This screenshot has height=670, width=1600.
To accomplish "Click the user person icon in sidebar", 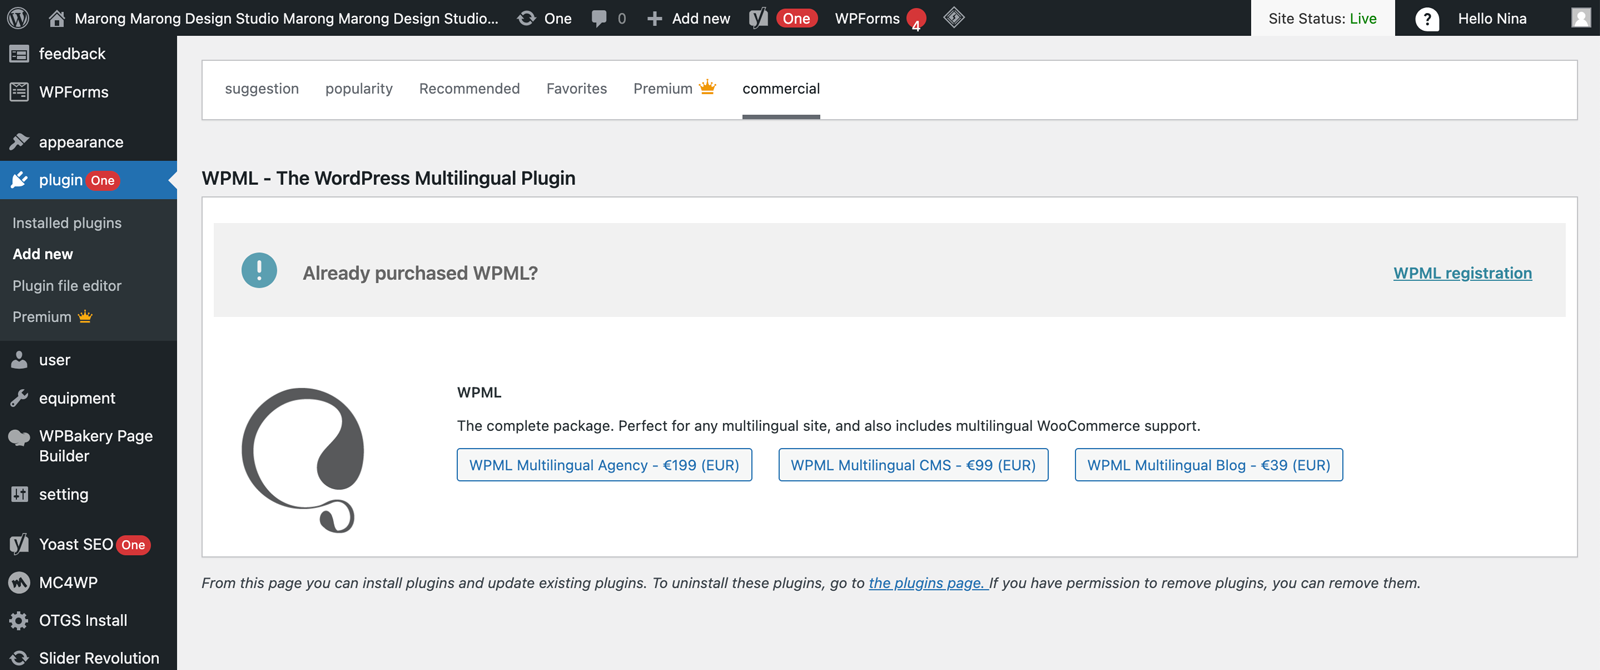I will pyautogui.click(x=19, y=360).
